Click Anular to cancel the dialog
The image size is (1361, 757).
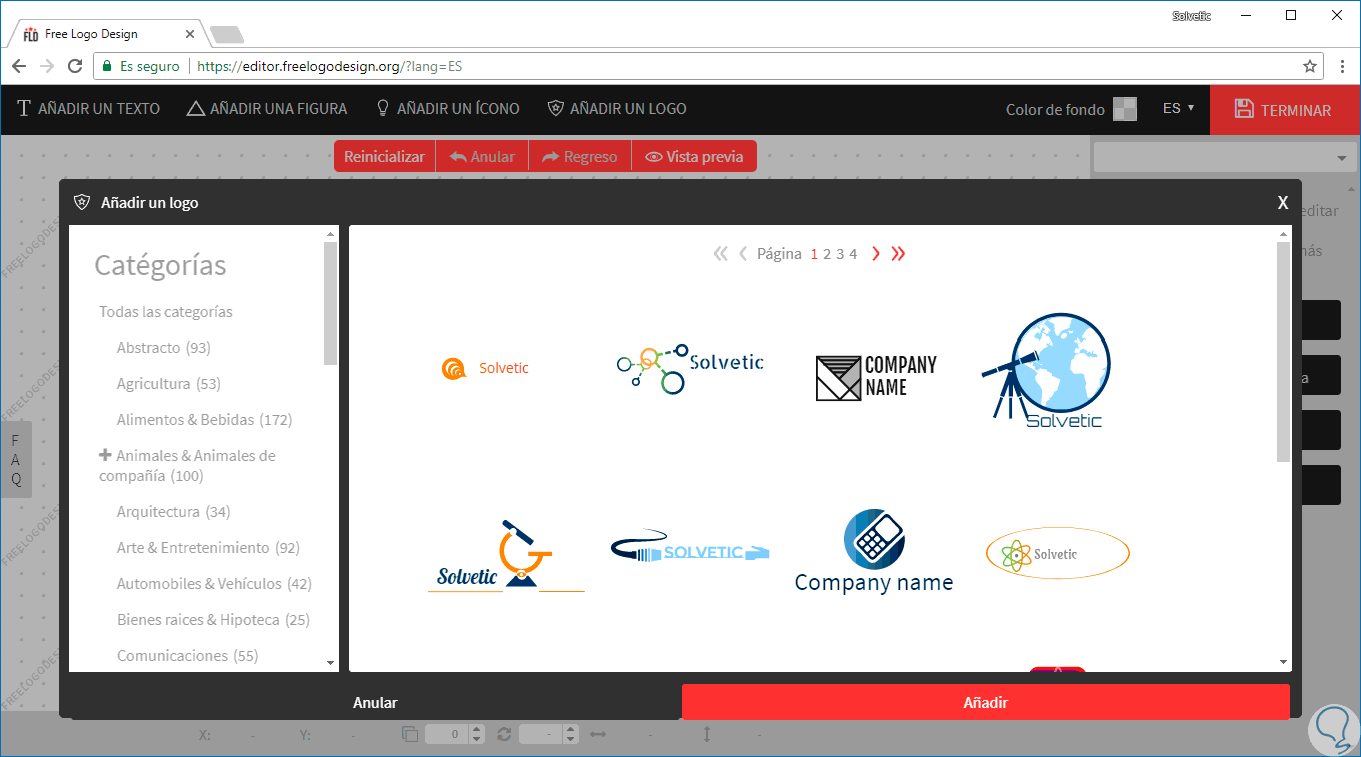[x=375, y=702]
